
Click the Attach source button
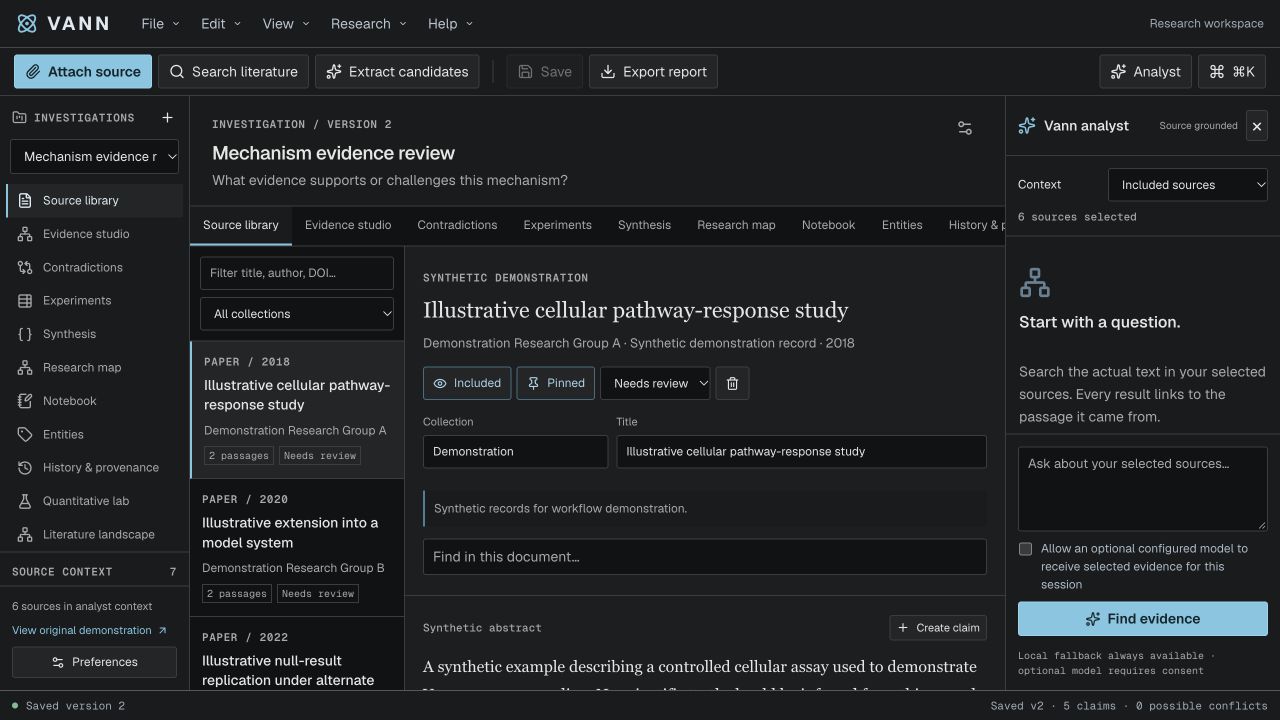(83, 72)
